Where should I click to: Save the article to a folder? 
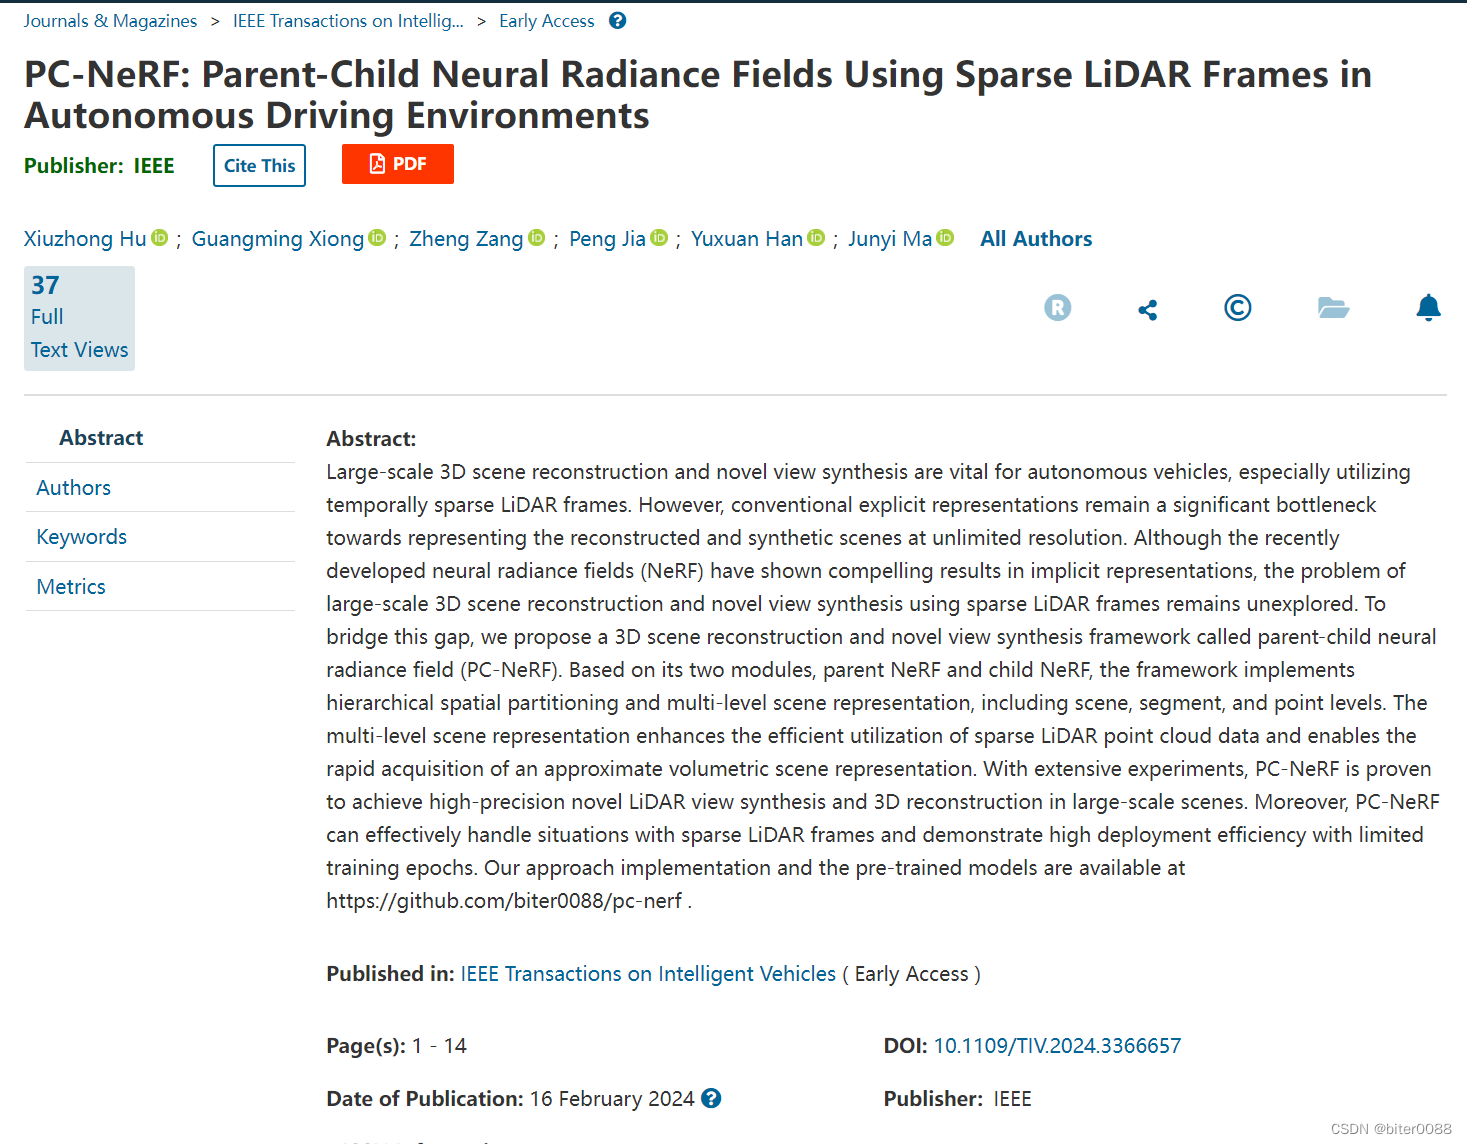[x=1333, y=308]
